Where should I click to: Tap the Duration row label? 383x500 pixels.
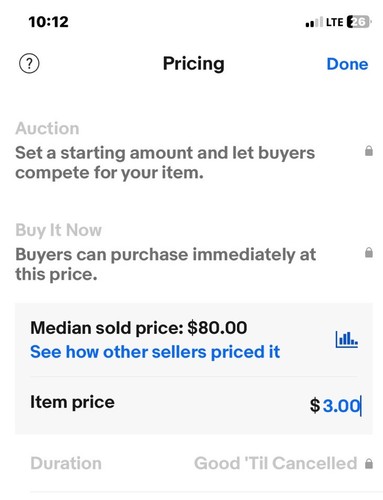66,463
